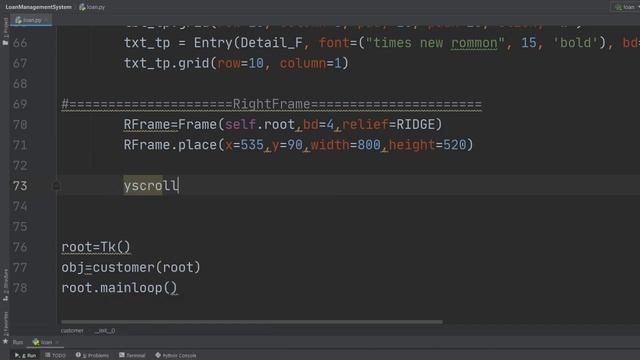Click the customer class breadcrumb
This screenshot has width=640, height=360.
(72, 331)
